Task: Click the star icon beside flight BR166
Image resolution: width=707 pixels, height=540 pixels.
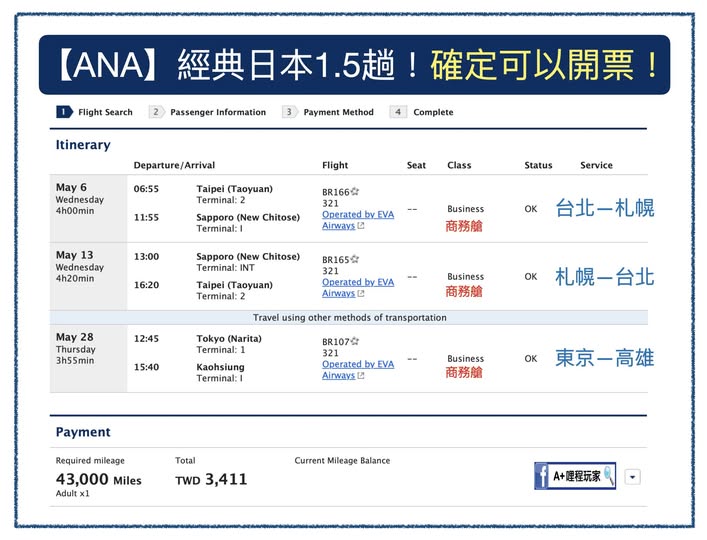Action: click(x=354, y=190)
